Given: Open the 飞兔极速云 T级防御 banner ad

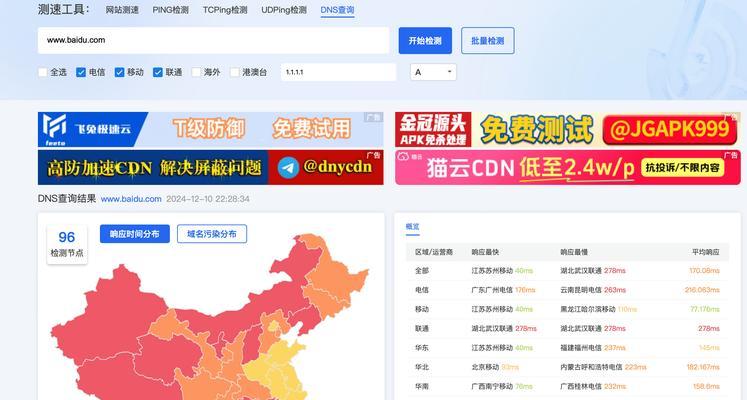Looking at the screenshot, I should coord(211,130).
